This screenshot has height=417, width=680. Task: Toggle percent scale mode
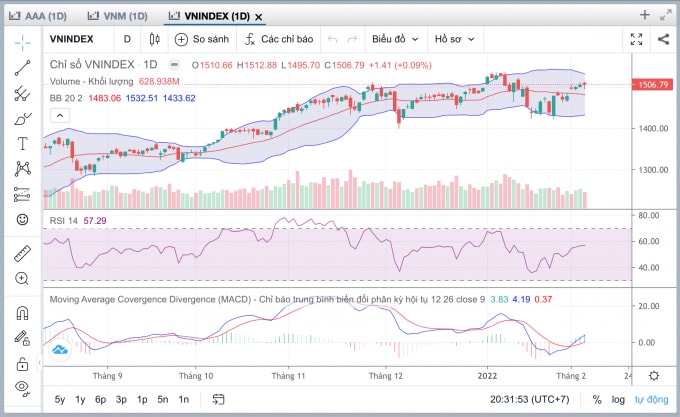point(597,399)
